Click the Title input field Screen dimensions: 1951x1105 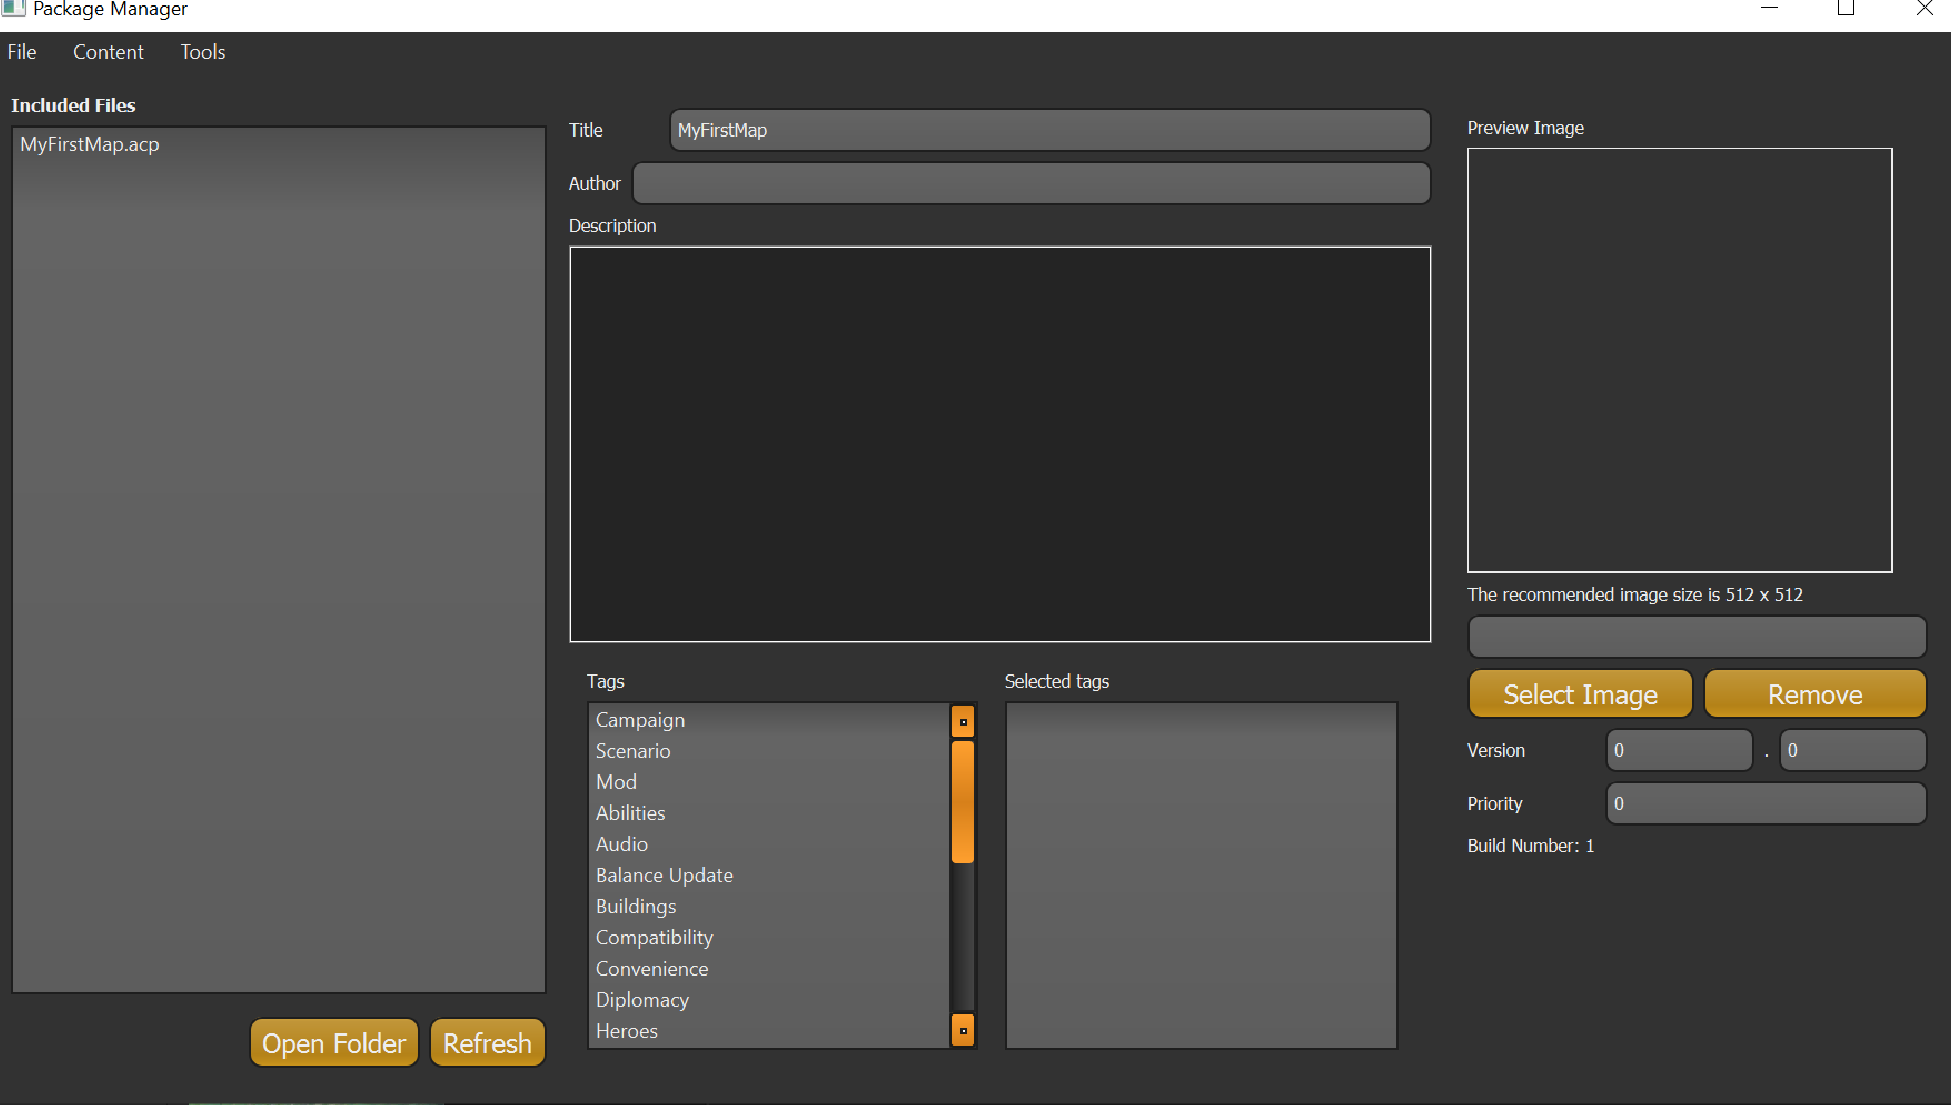point(1048,130)
